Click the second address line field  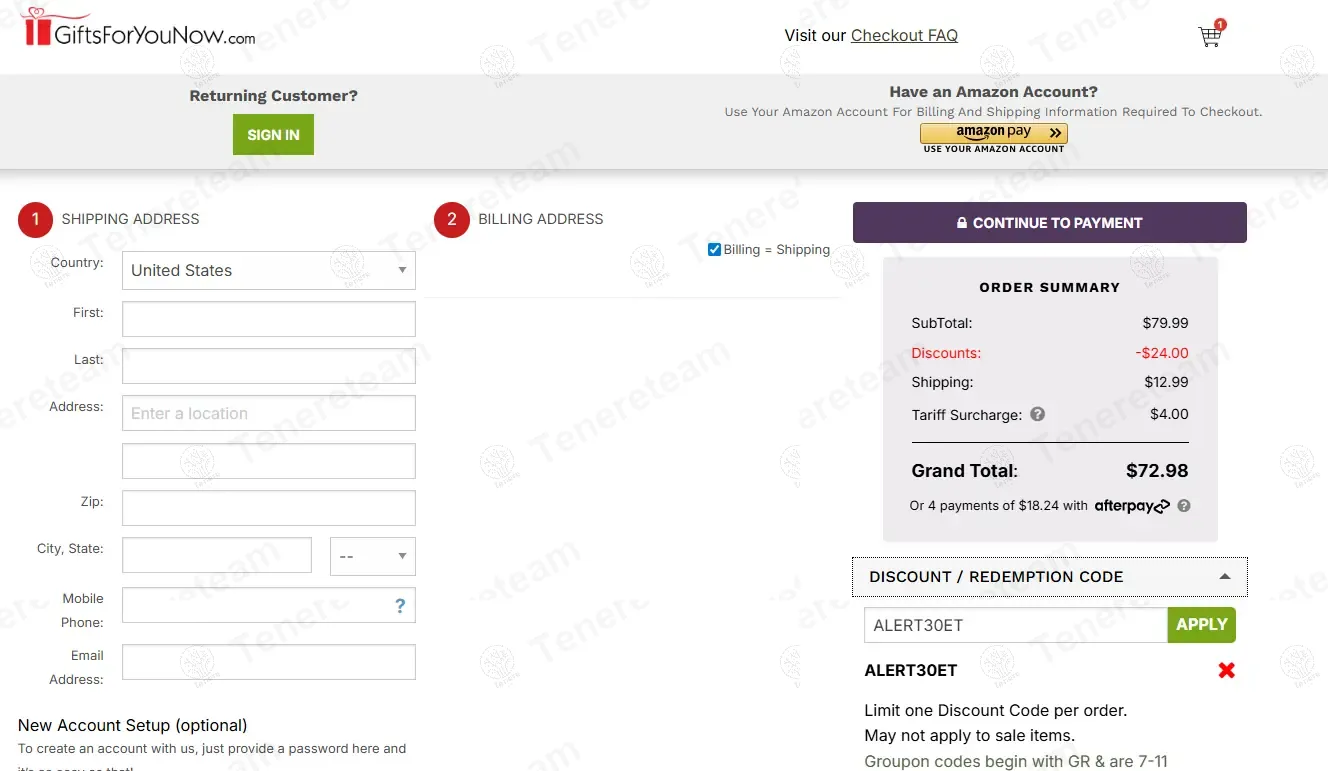(x=269, y=461)
